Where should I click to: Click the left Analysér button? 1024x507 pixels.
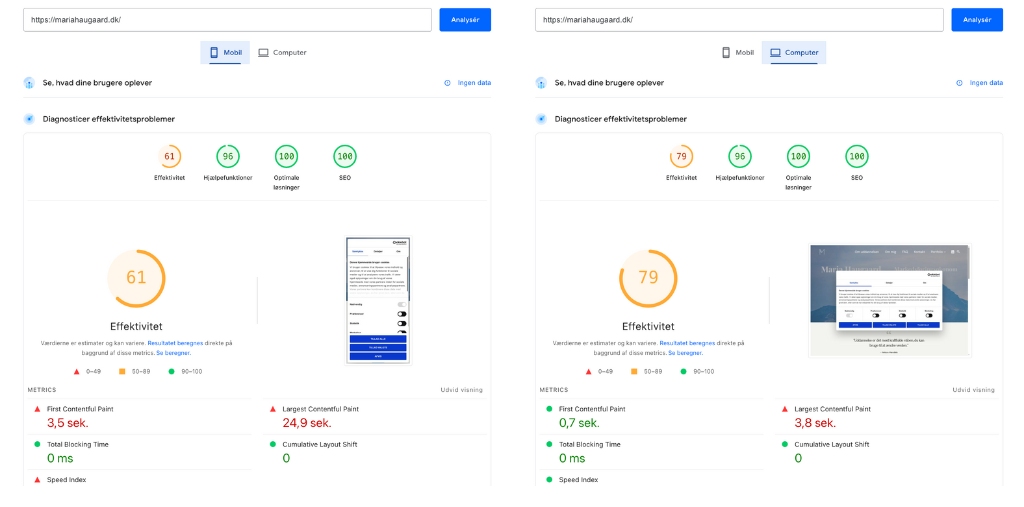click(465, 20)
